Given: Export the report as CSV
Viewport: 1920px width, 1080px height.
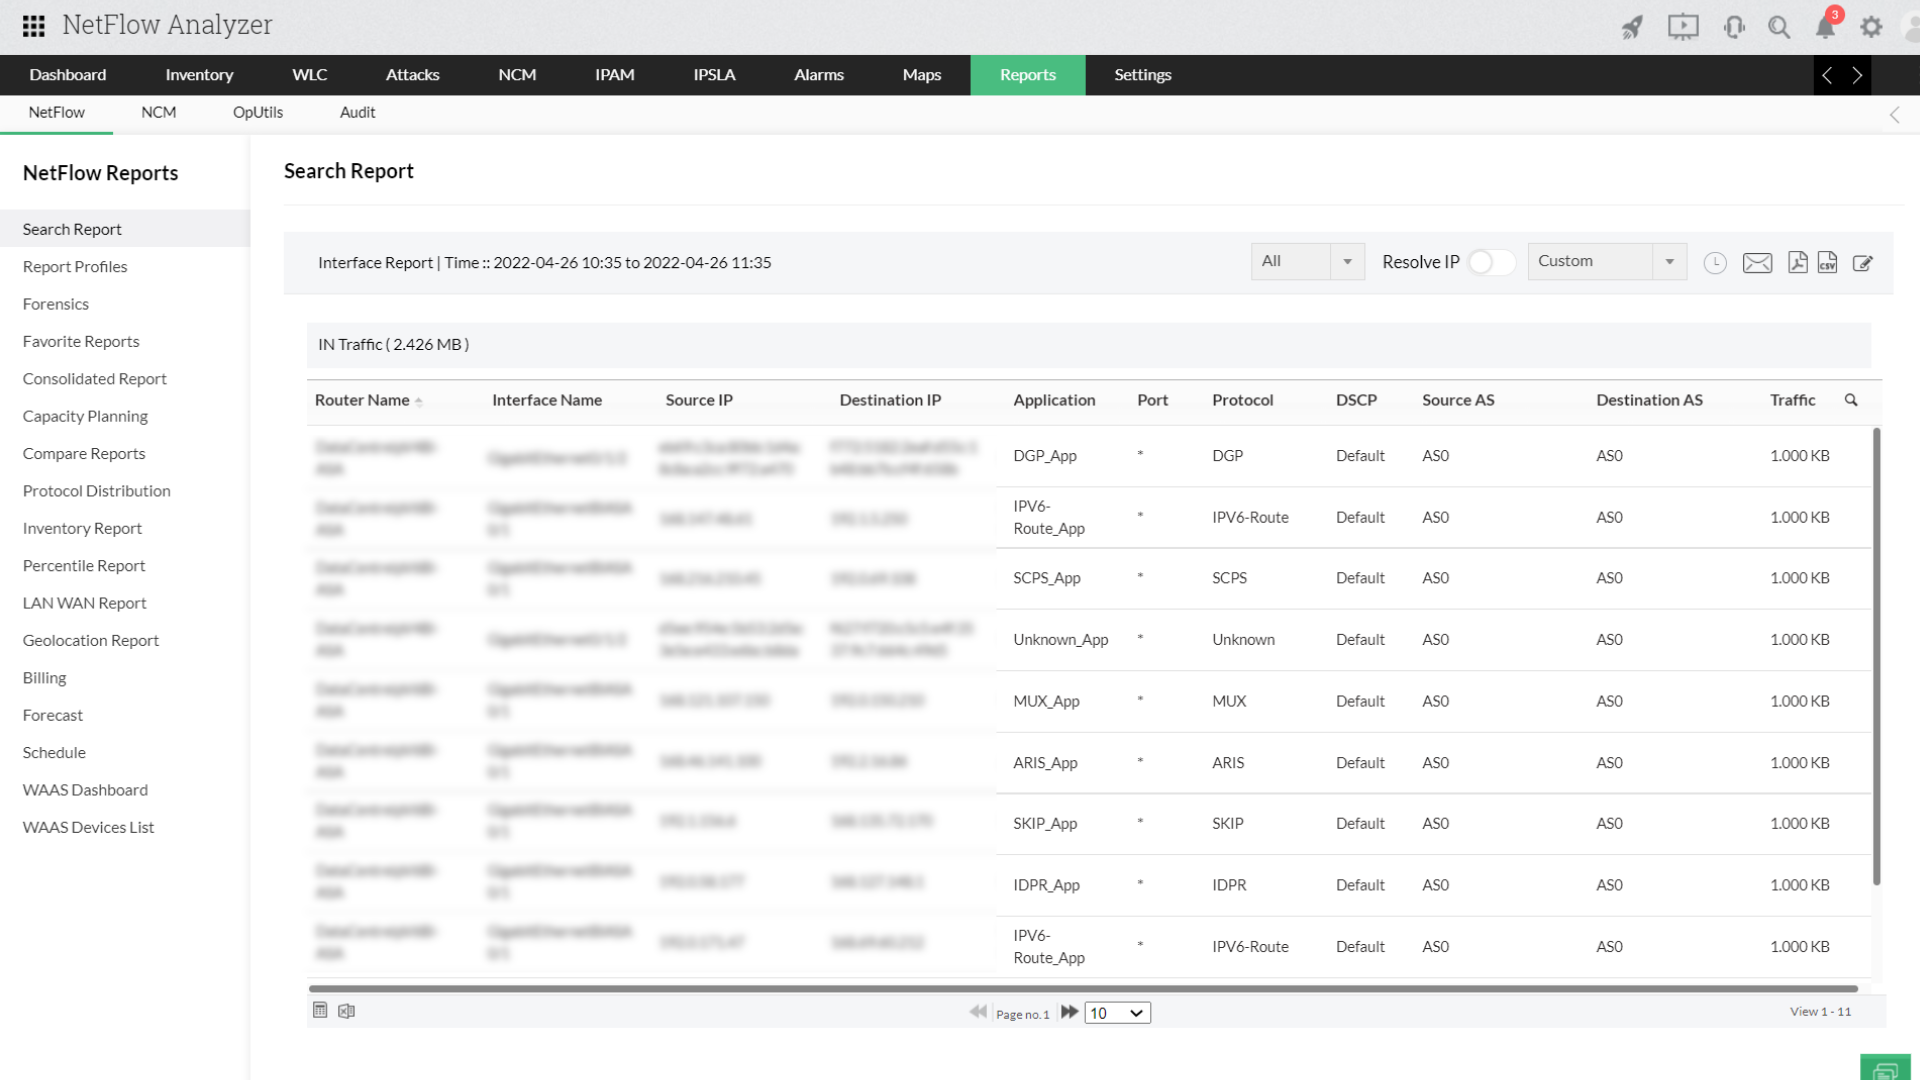Looking at the screenshot, I should click(1827, 262).
